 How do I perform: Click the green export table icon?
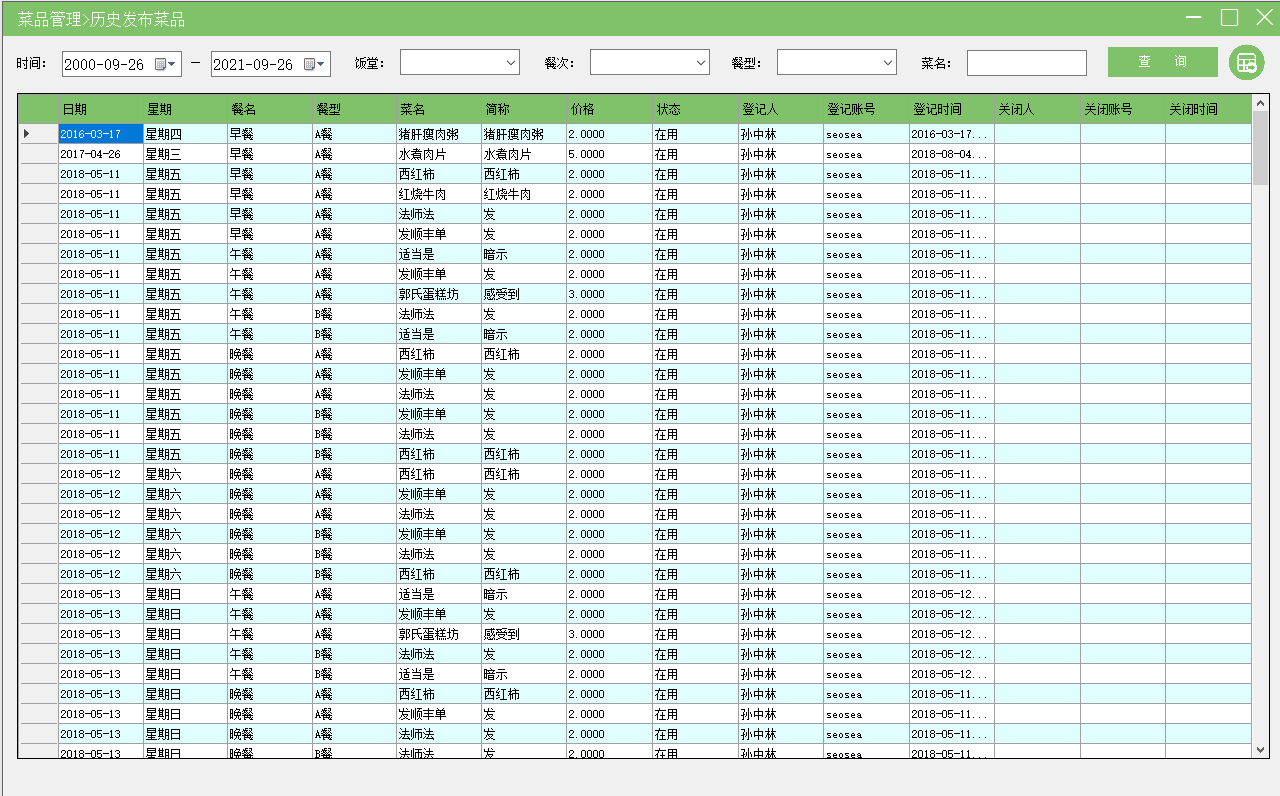(x=1246, y=62)
